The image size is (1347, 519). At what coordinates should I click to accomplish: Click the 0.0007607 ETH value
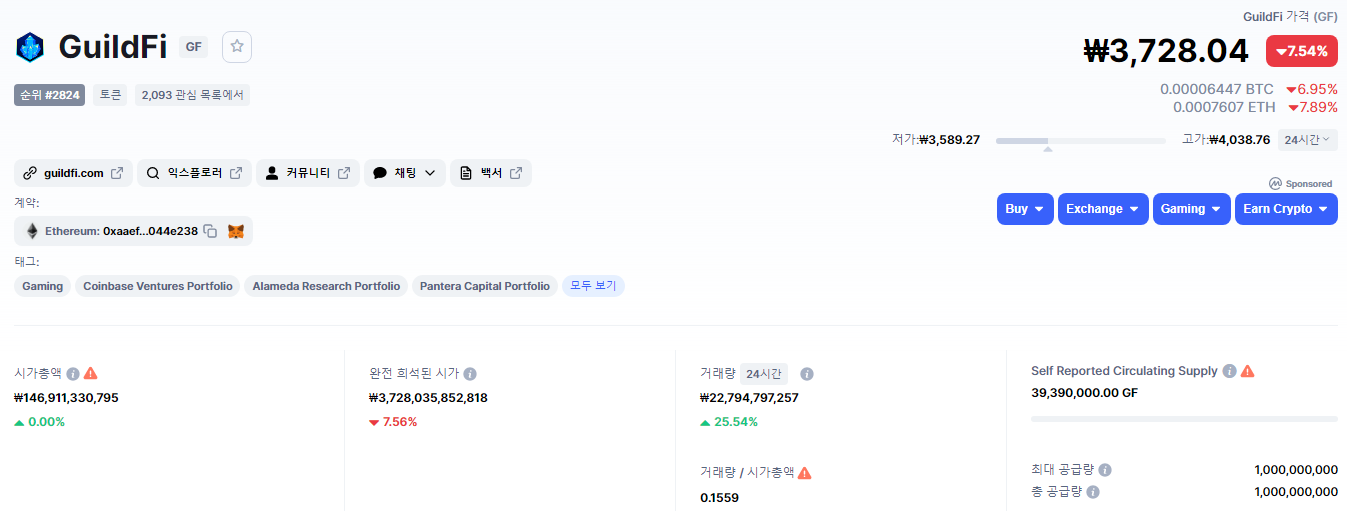coord(1224,107)
